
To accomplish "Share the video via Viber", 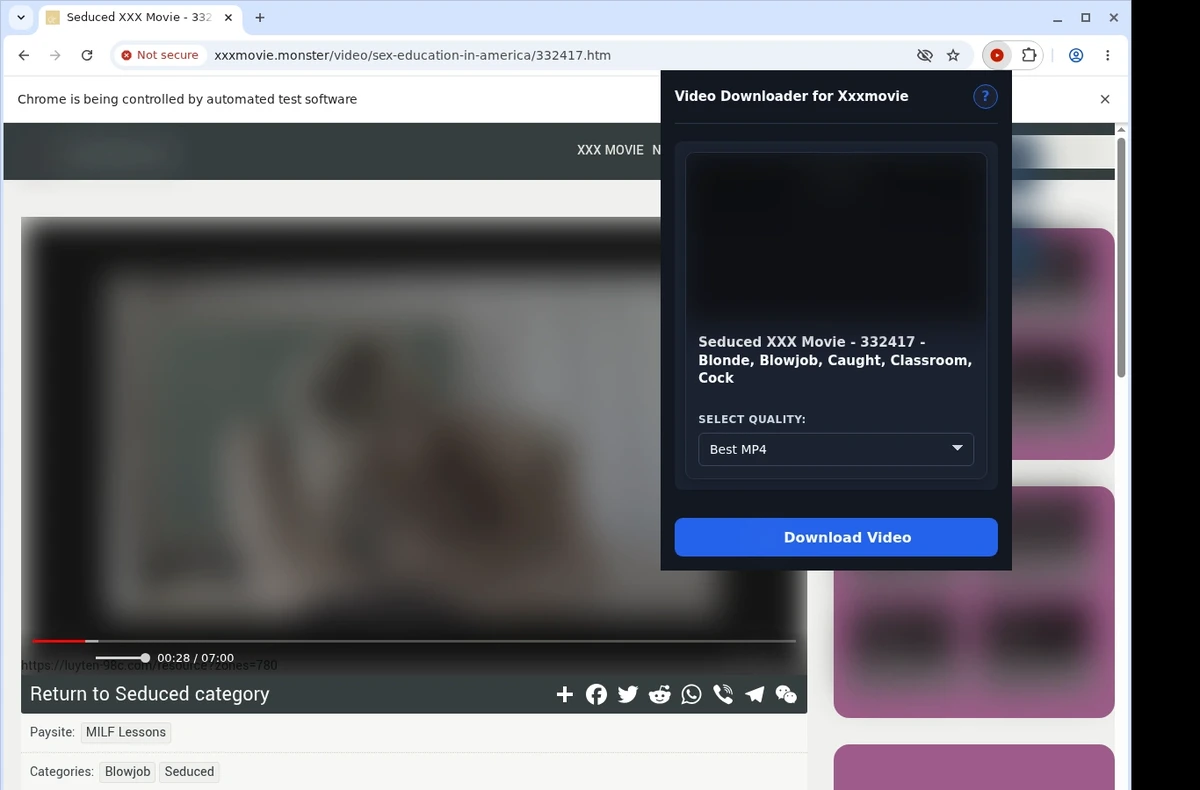I will (x=723, y=694).
